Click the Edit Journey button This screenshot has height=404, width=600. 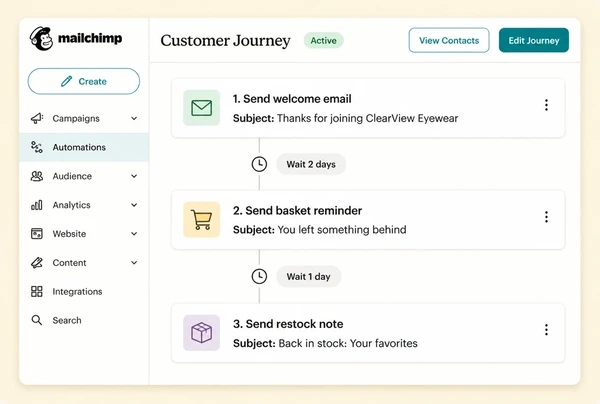click(534, 40)
